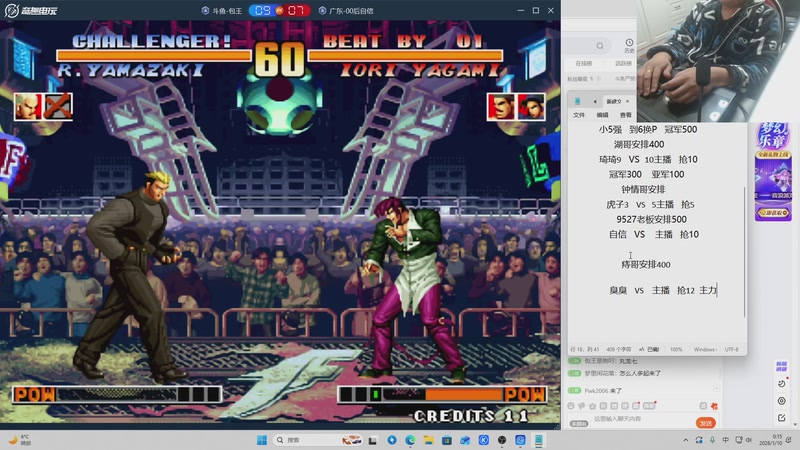The image size is (800, 450).
Task: Click the Notepad tab scroll-left arrow
Action: (595, 102)
